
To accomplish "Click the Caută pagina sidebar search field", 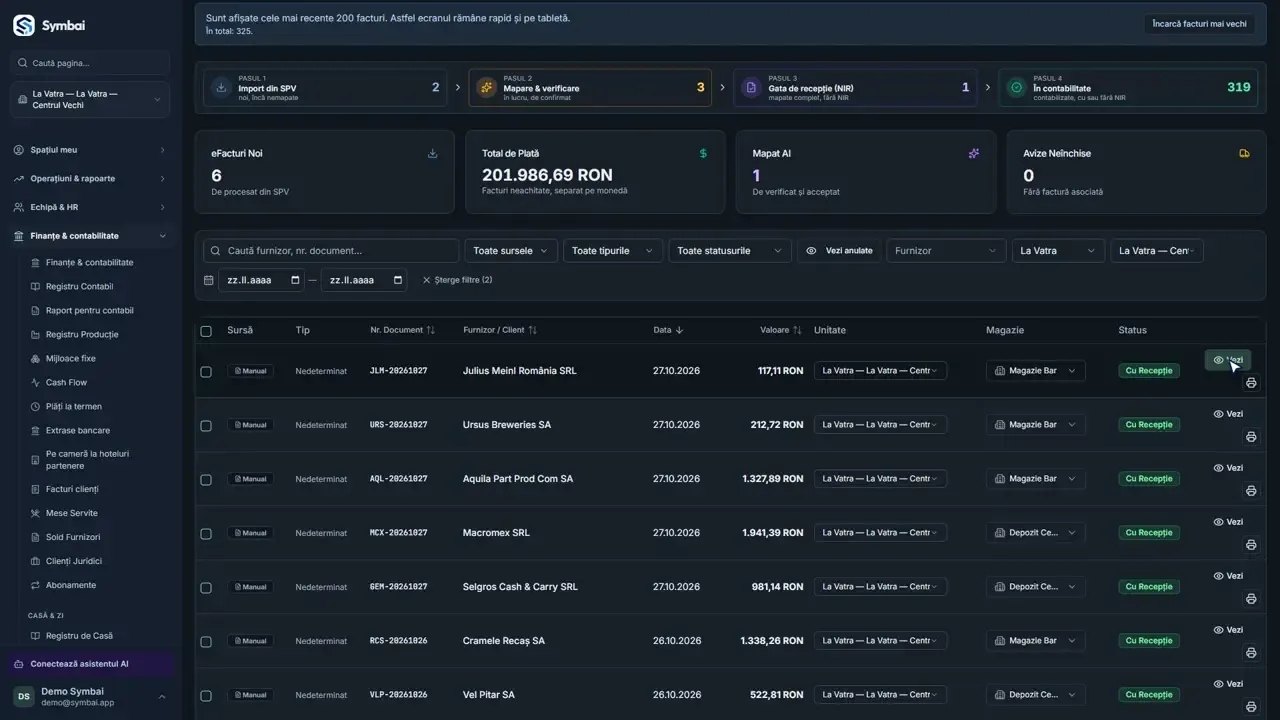I will pos(91,63).
